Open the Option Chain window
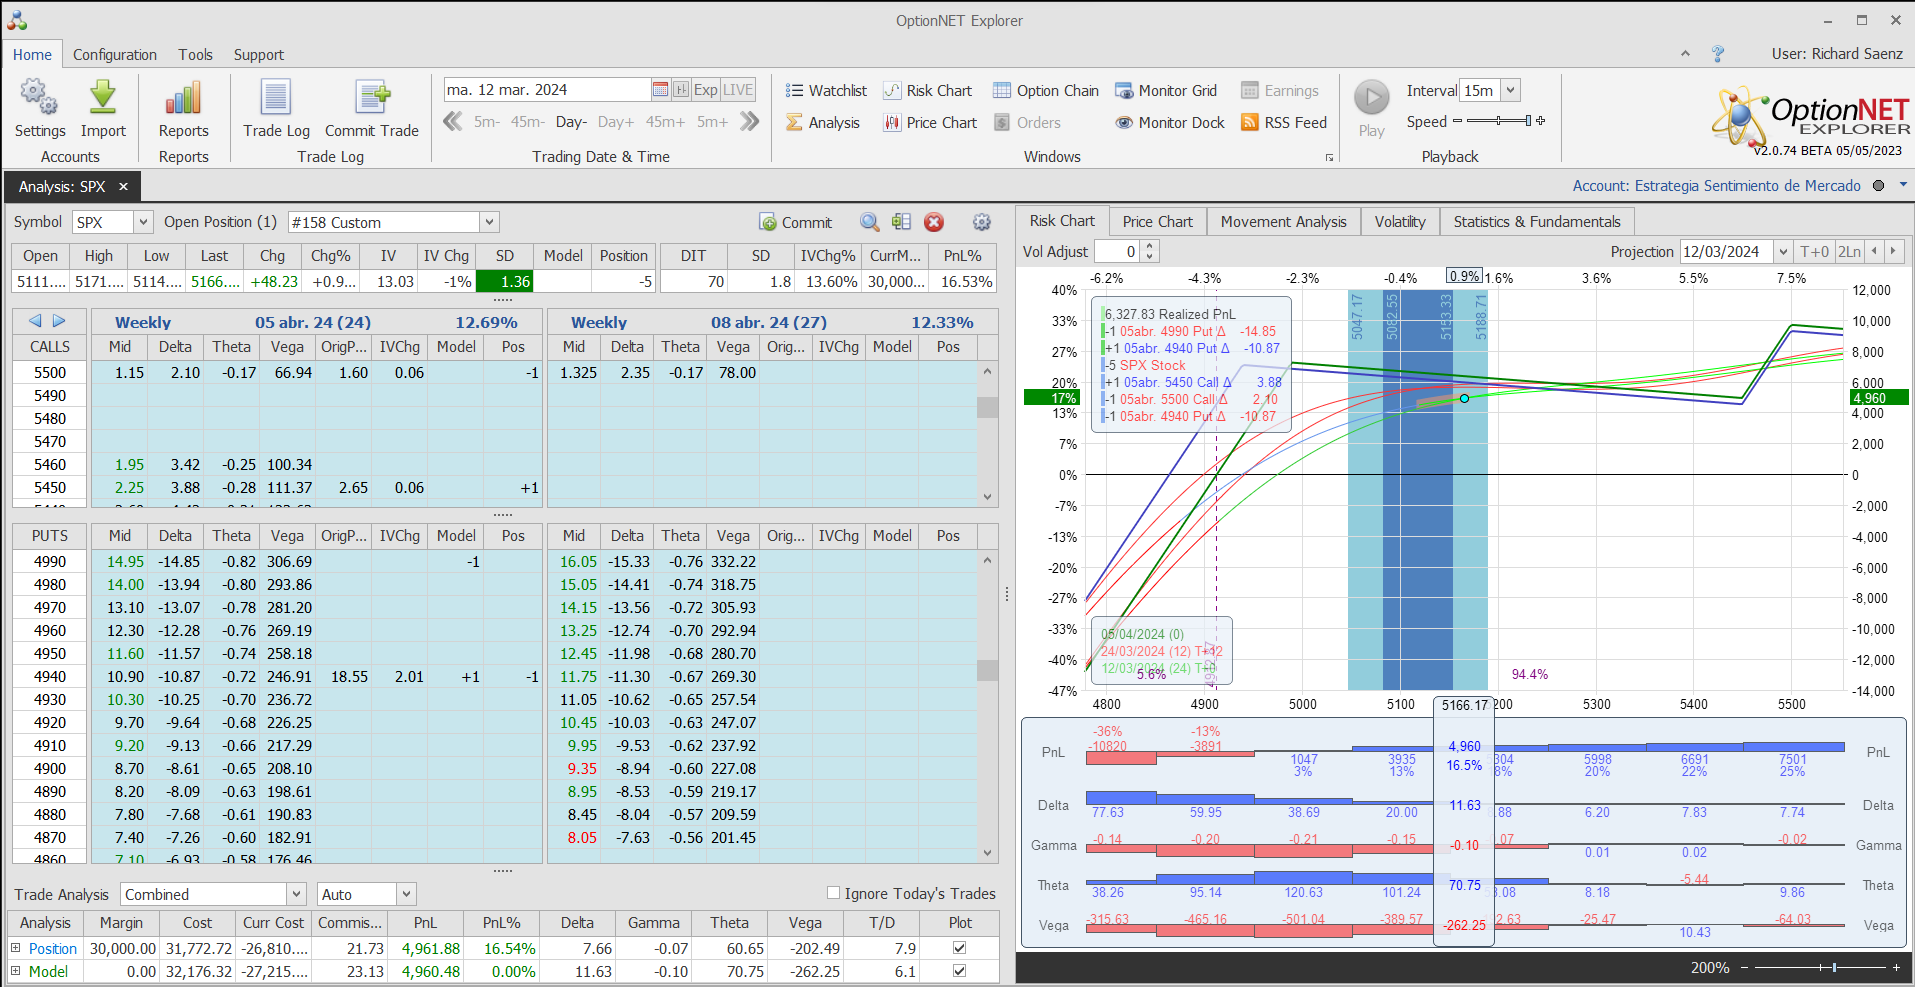Screen dimensions: 1915x987 point(1045,91)
